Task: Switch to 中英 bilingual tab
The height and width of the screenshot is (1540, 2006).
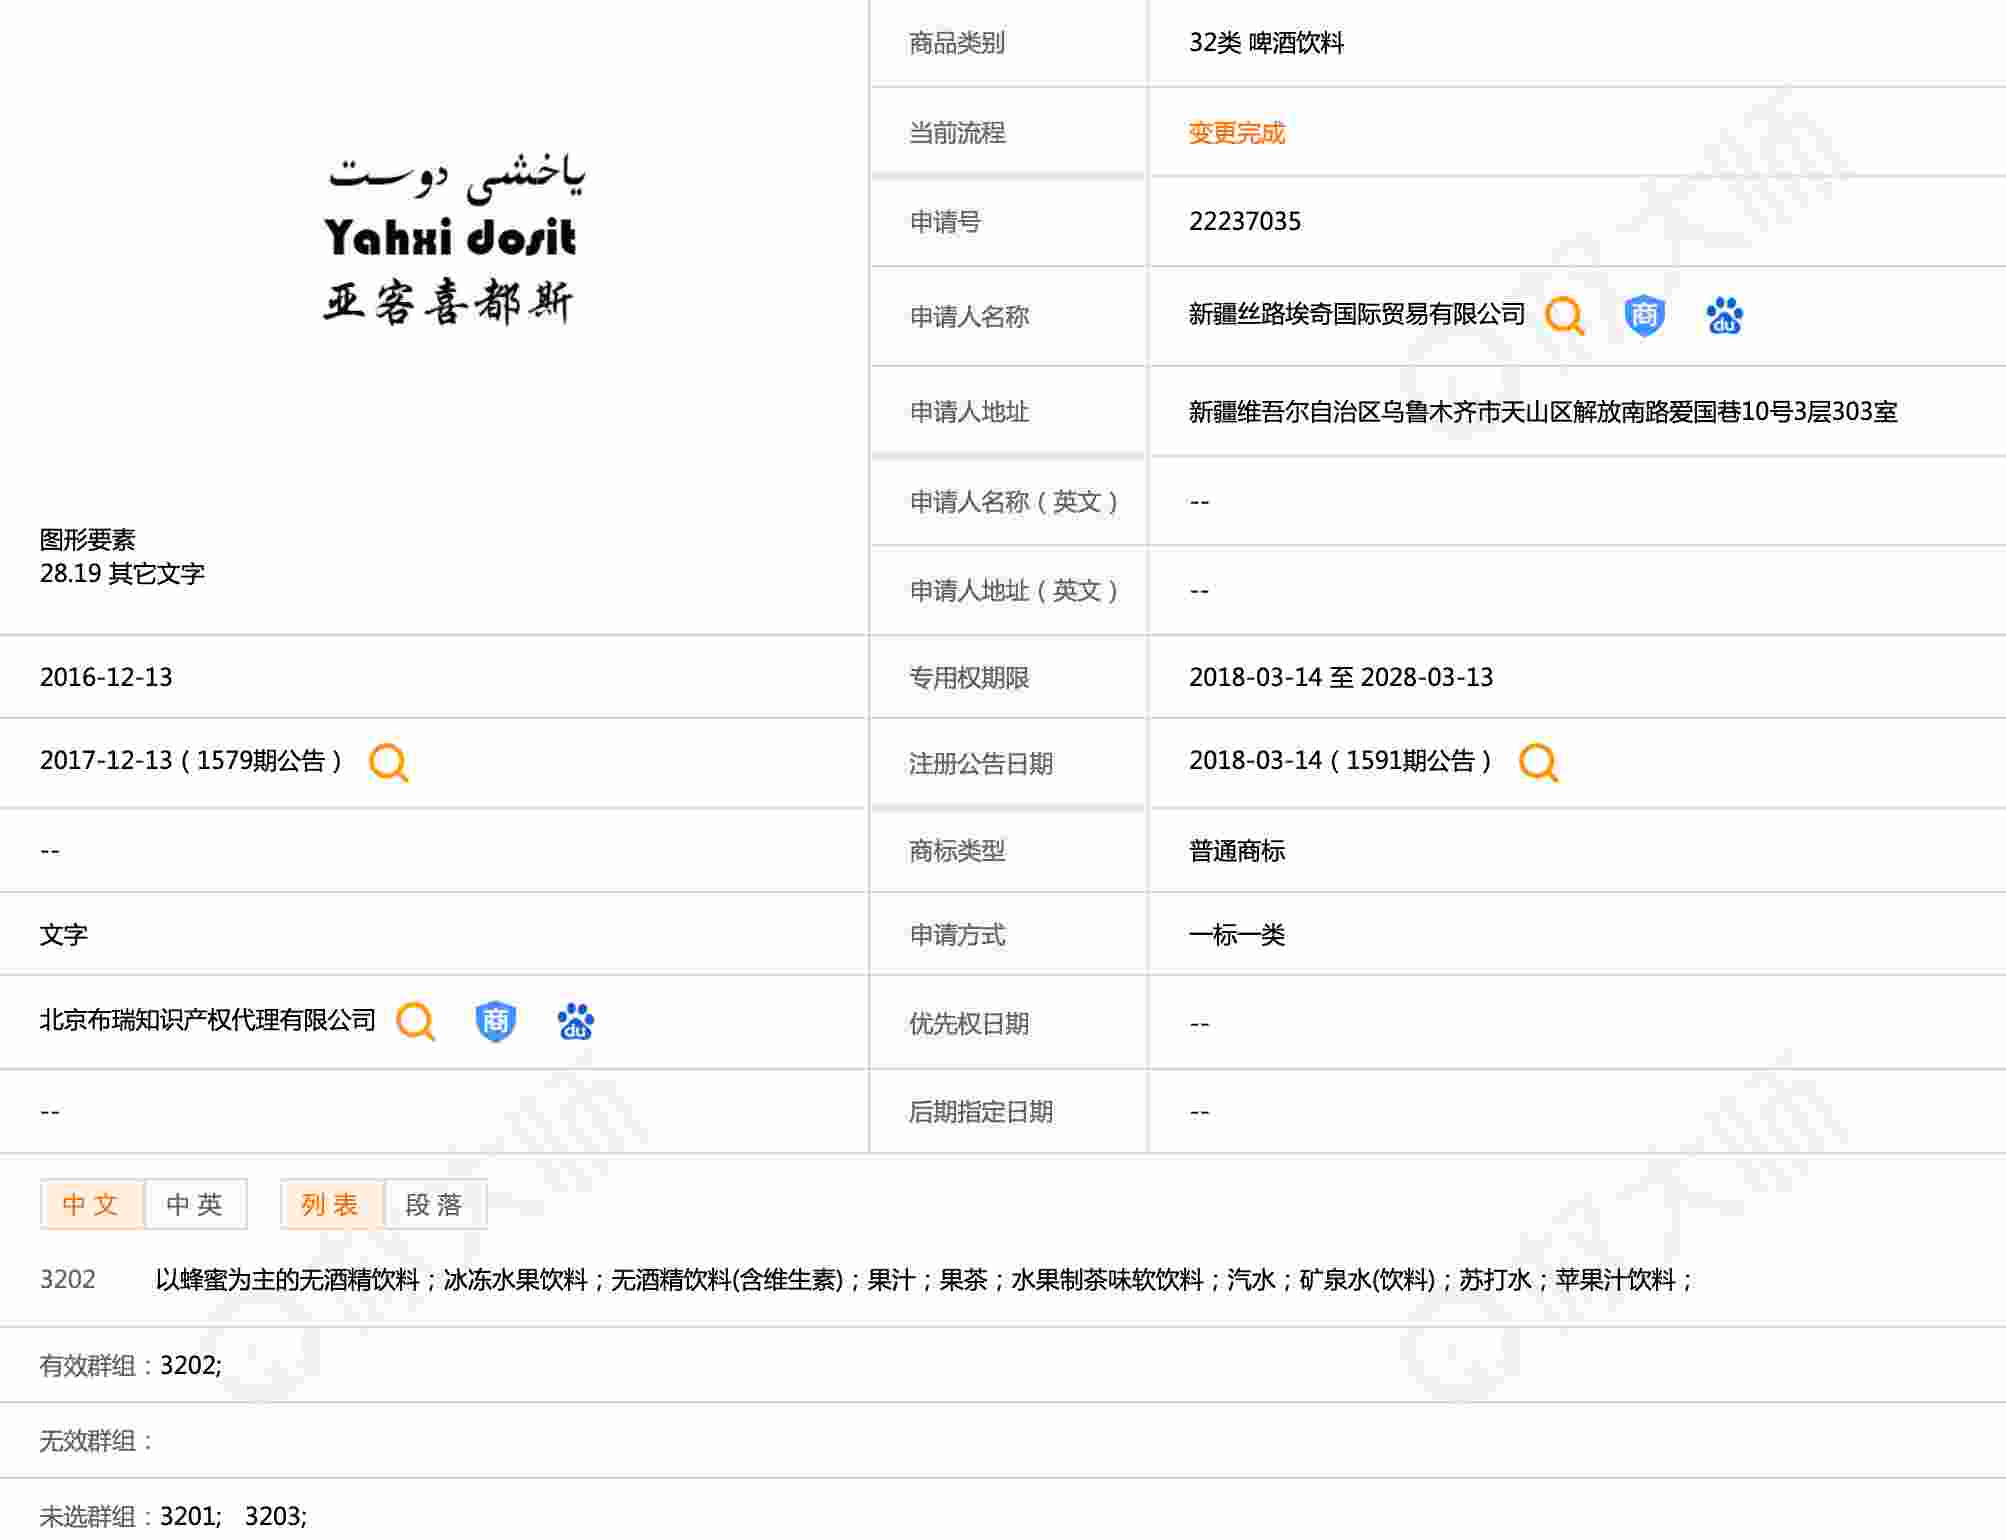Action: 195,1204
